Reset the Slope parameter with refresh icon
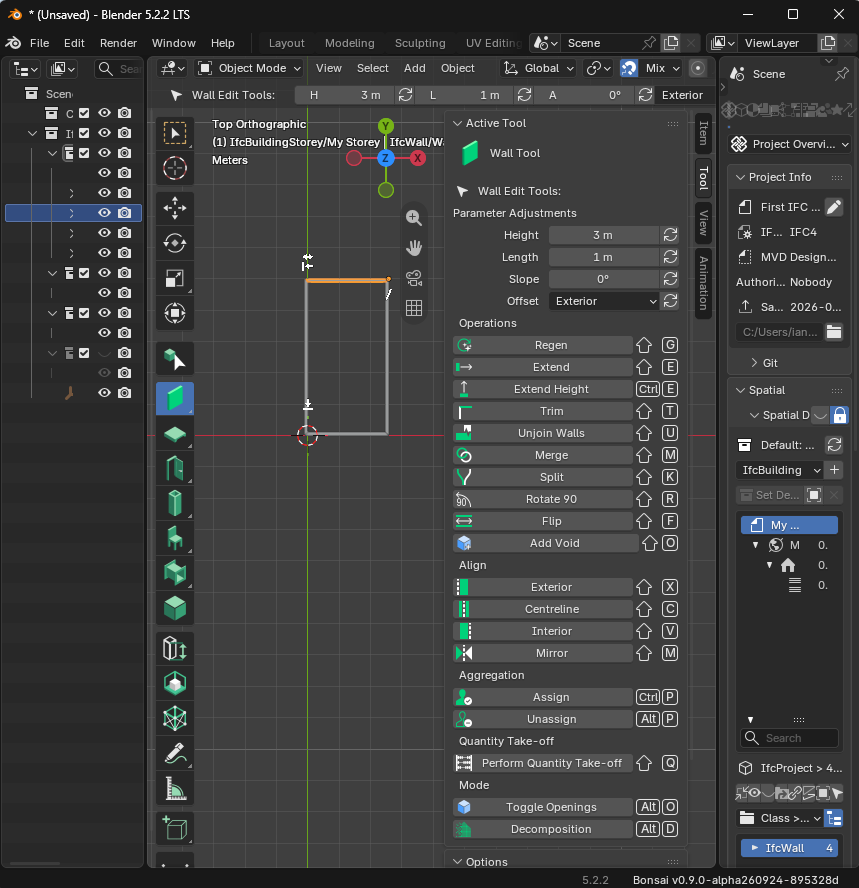 click(670, 279)
